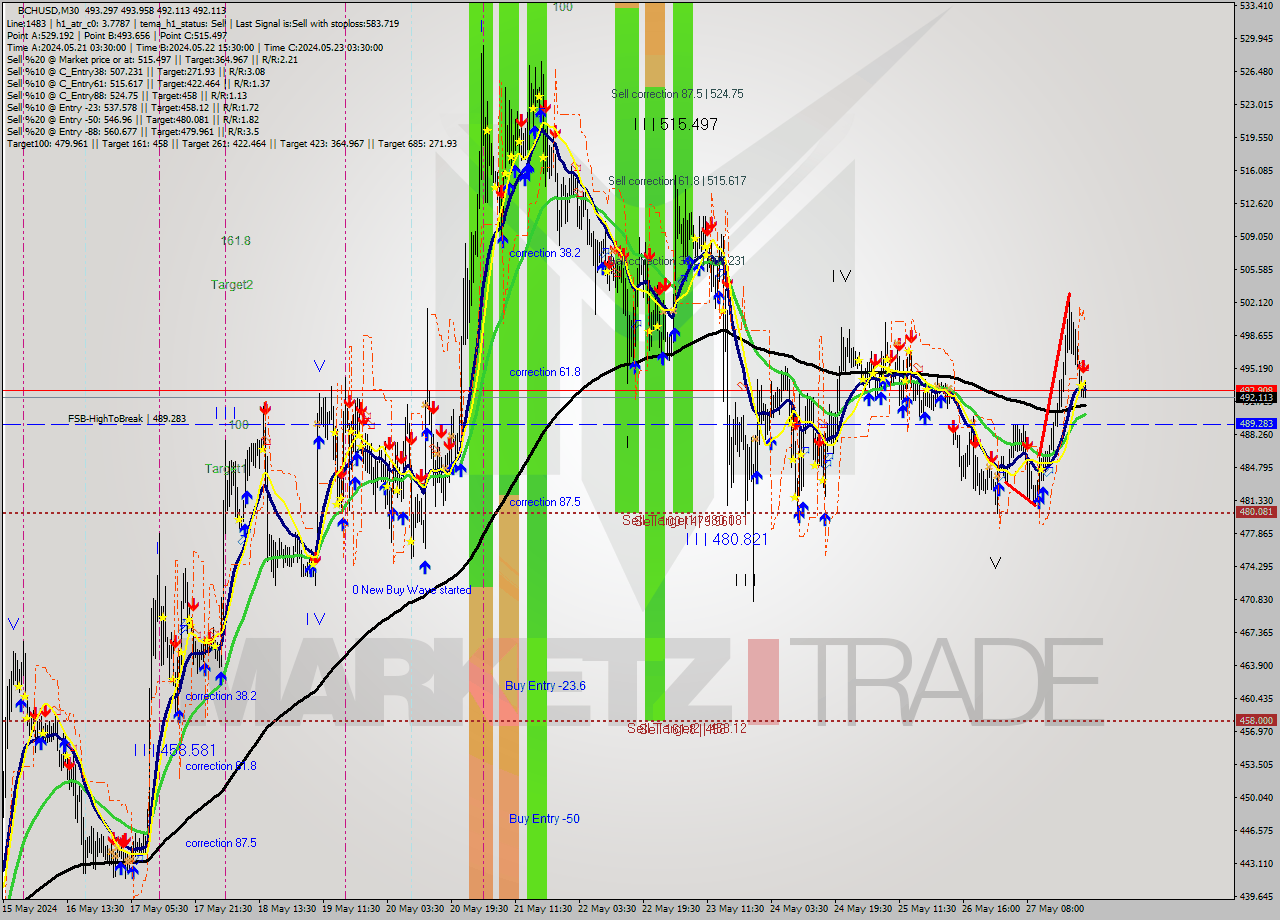This screenshot has height=920, width=1280.
Task: Click the '17 May 05:30' time axis label
Action: 160,909
